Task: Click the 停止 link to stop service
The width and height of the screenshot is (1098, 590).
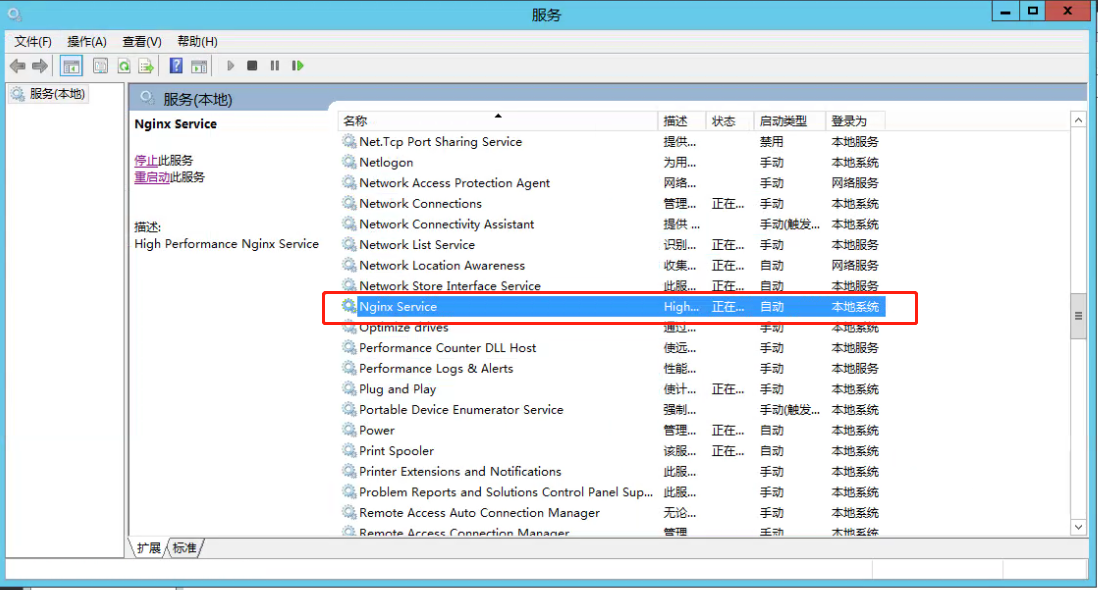Action: point(146,160)
